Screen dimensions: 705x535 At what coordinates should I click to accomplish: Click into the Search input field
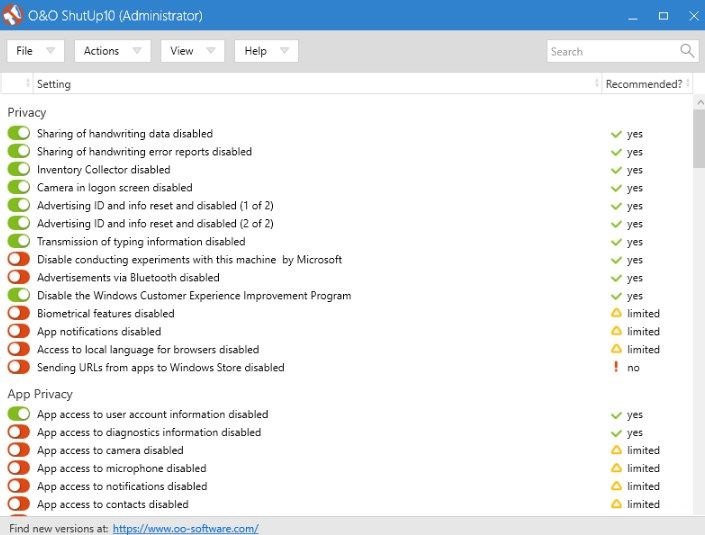pos(610,51)
